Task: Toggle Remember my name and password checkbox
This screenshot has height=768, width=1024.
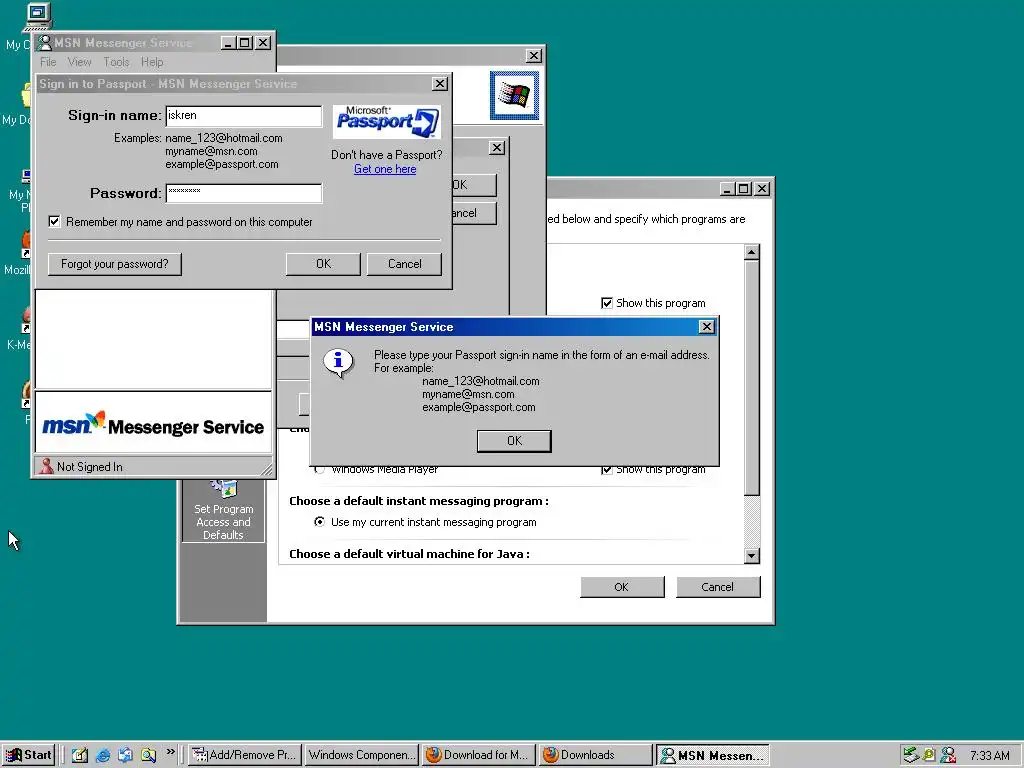Action: (54, 221)
